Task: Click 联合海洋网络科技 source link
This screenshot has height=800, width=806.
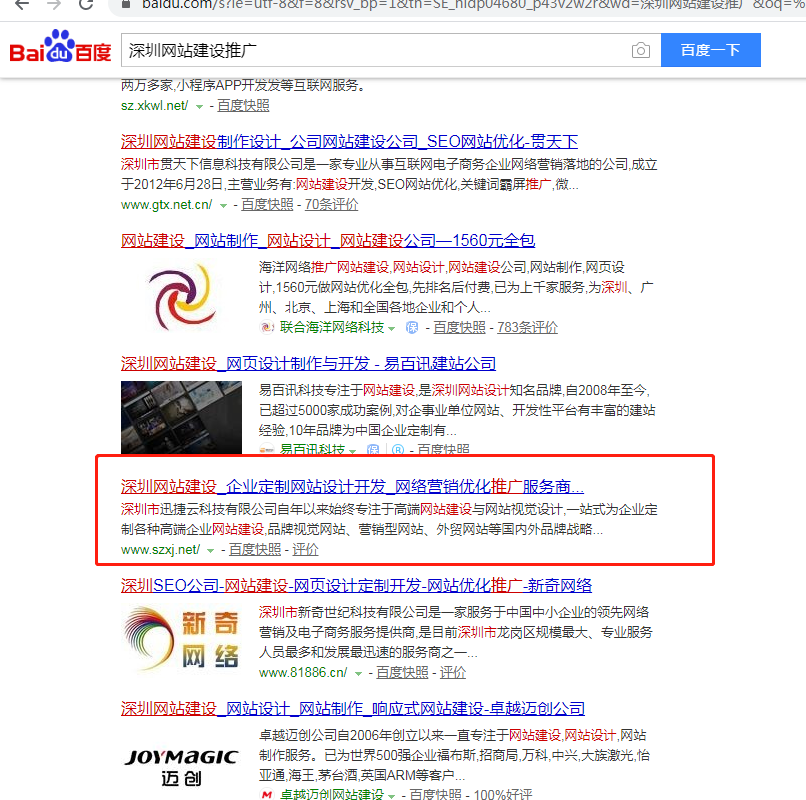Action: [x=332, y=327]
